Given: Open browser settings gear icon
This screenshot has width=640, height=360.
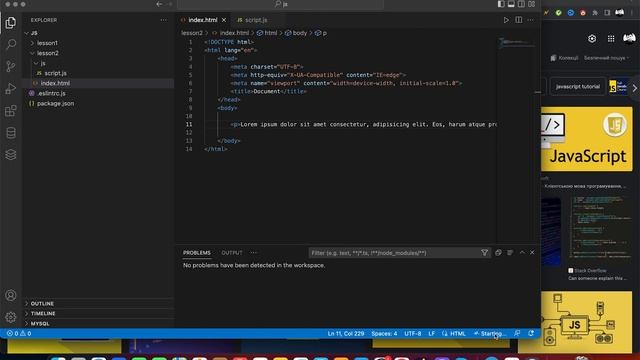Looking at the screenshot, I should pyautogui.click(x=592, y=38).
